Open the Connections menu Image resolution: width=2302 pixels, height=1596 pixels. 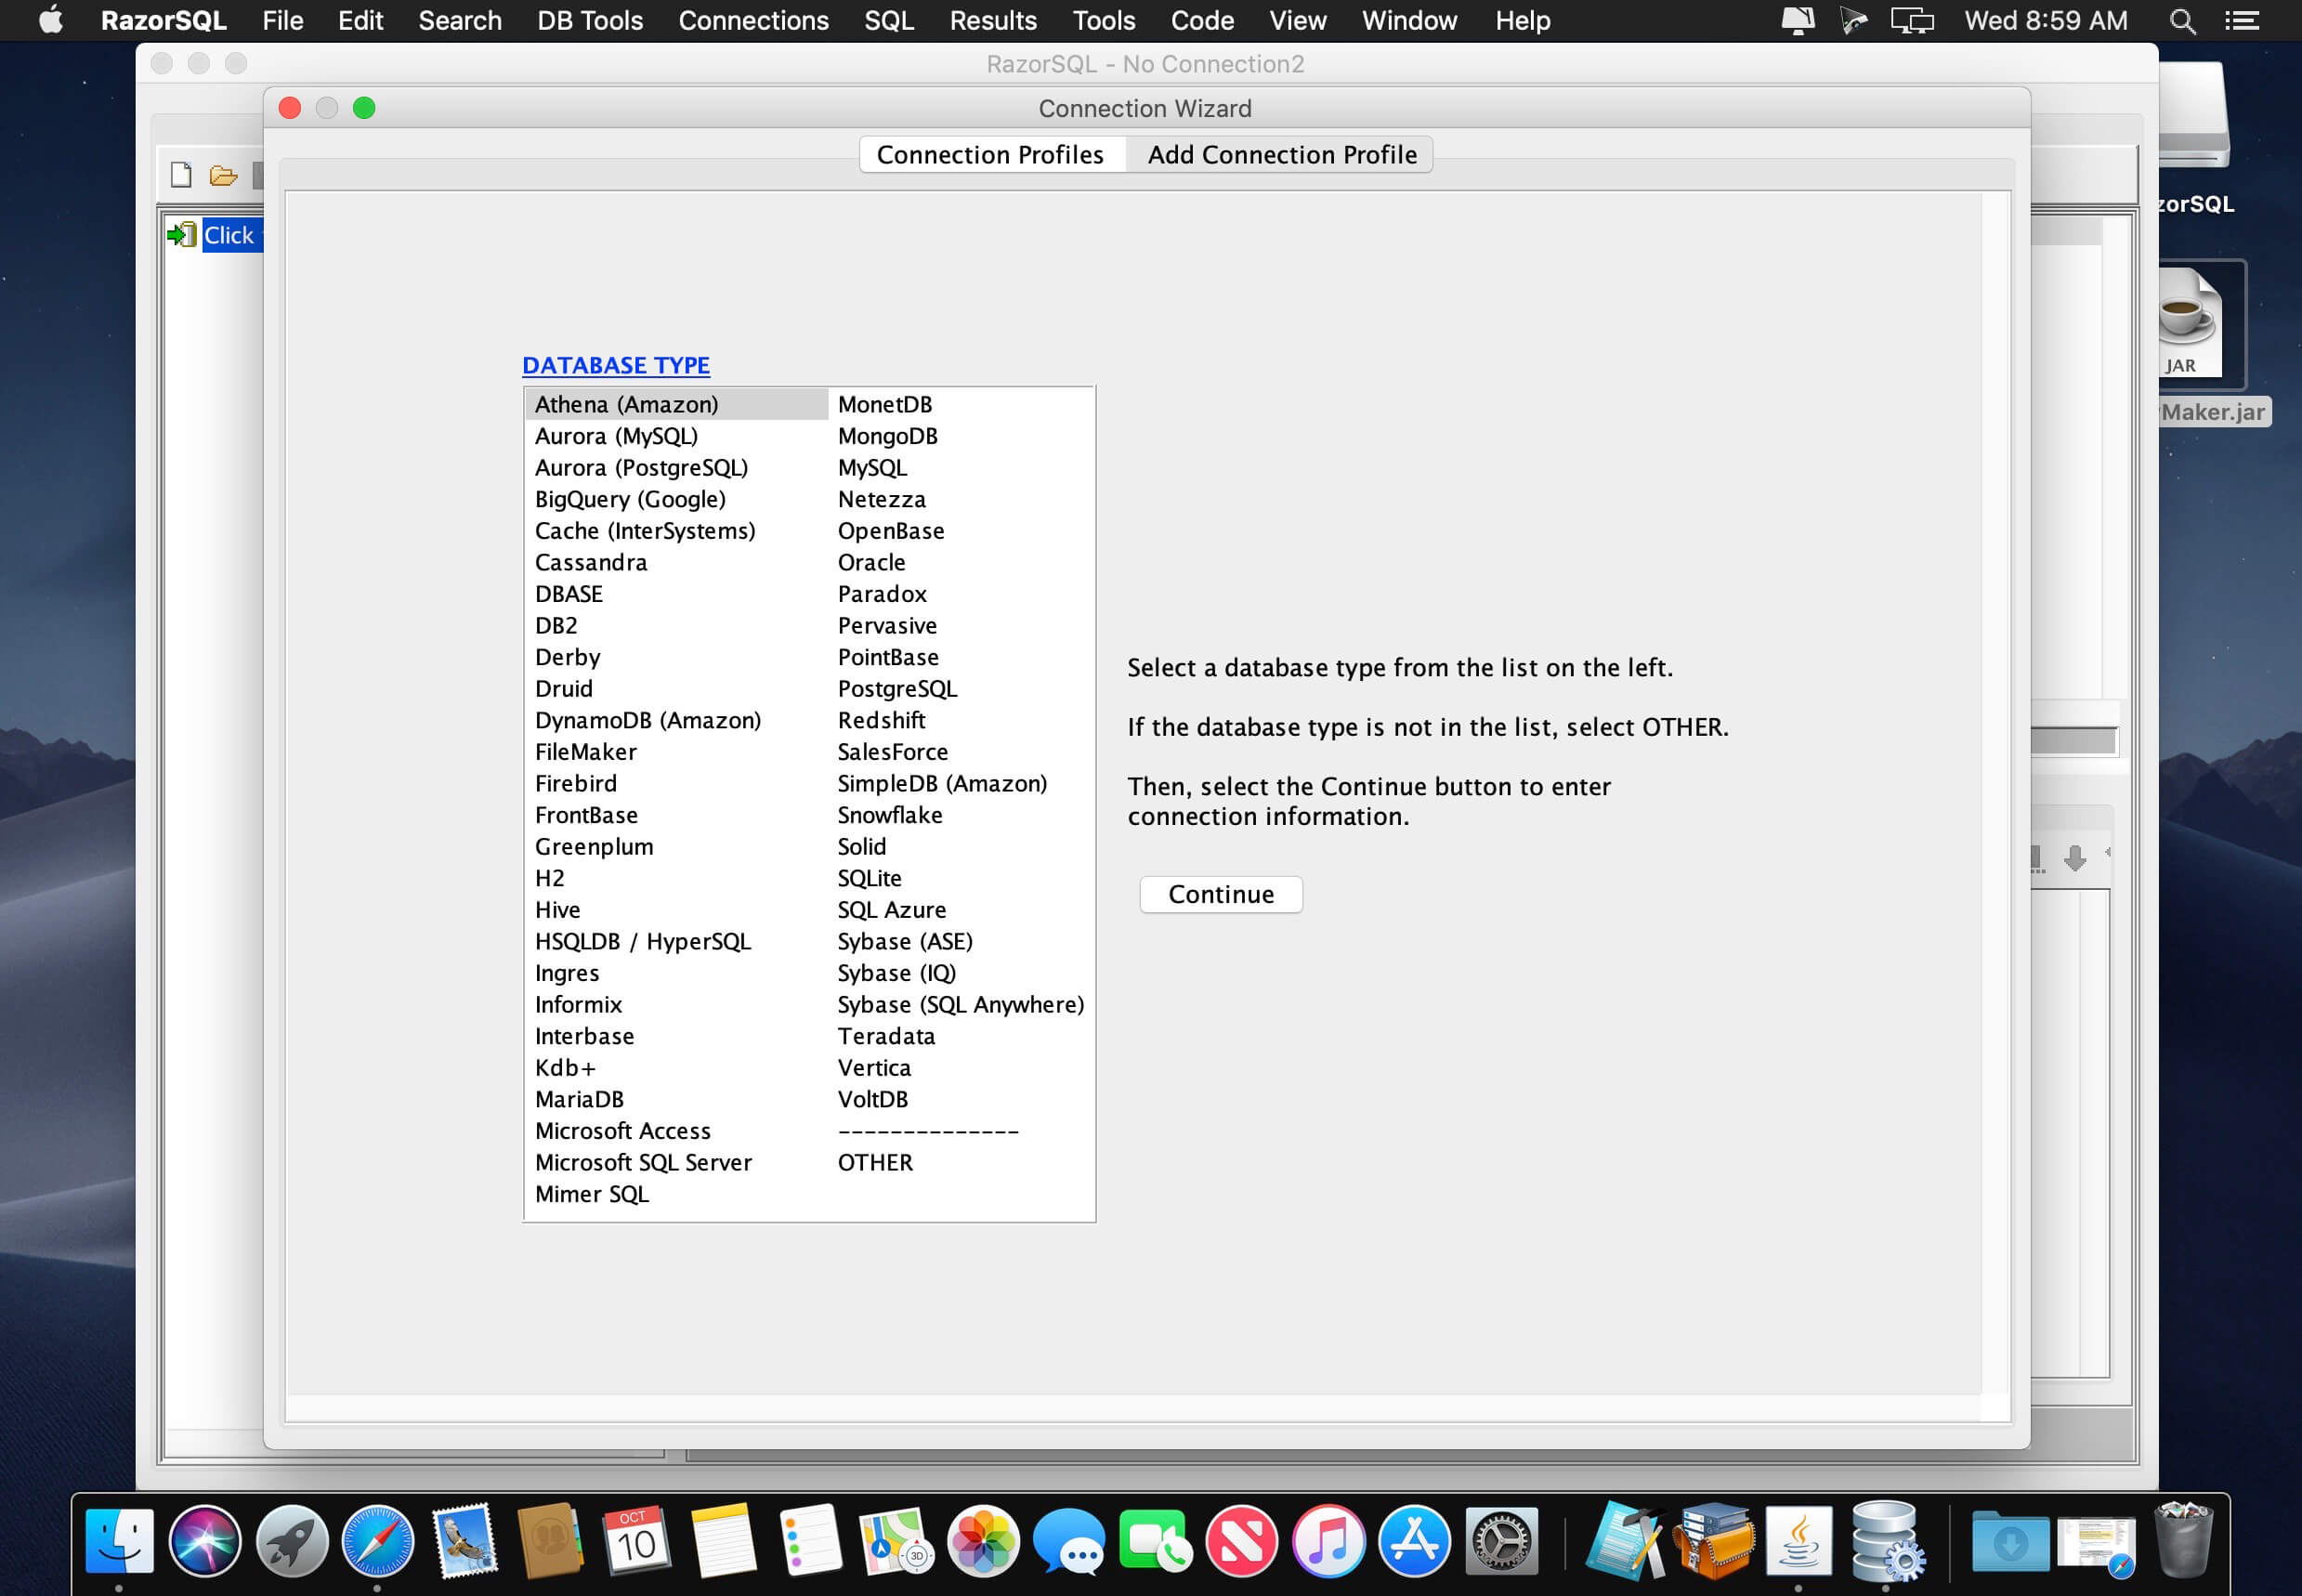coord(753,21)
